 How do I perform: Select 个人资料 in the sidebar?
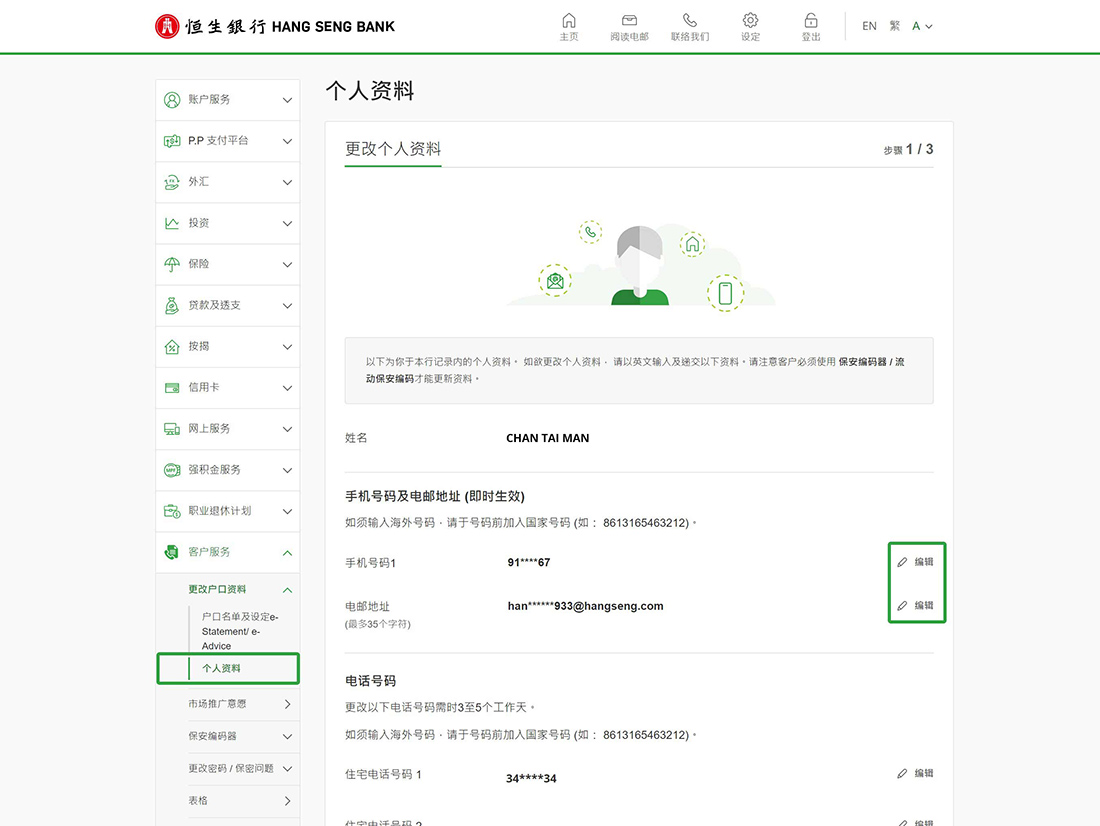221,668
